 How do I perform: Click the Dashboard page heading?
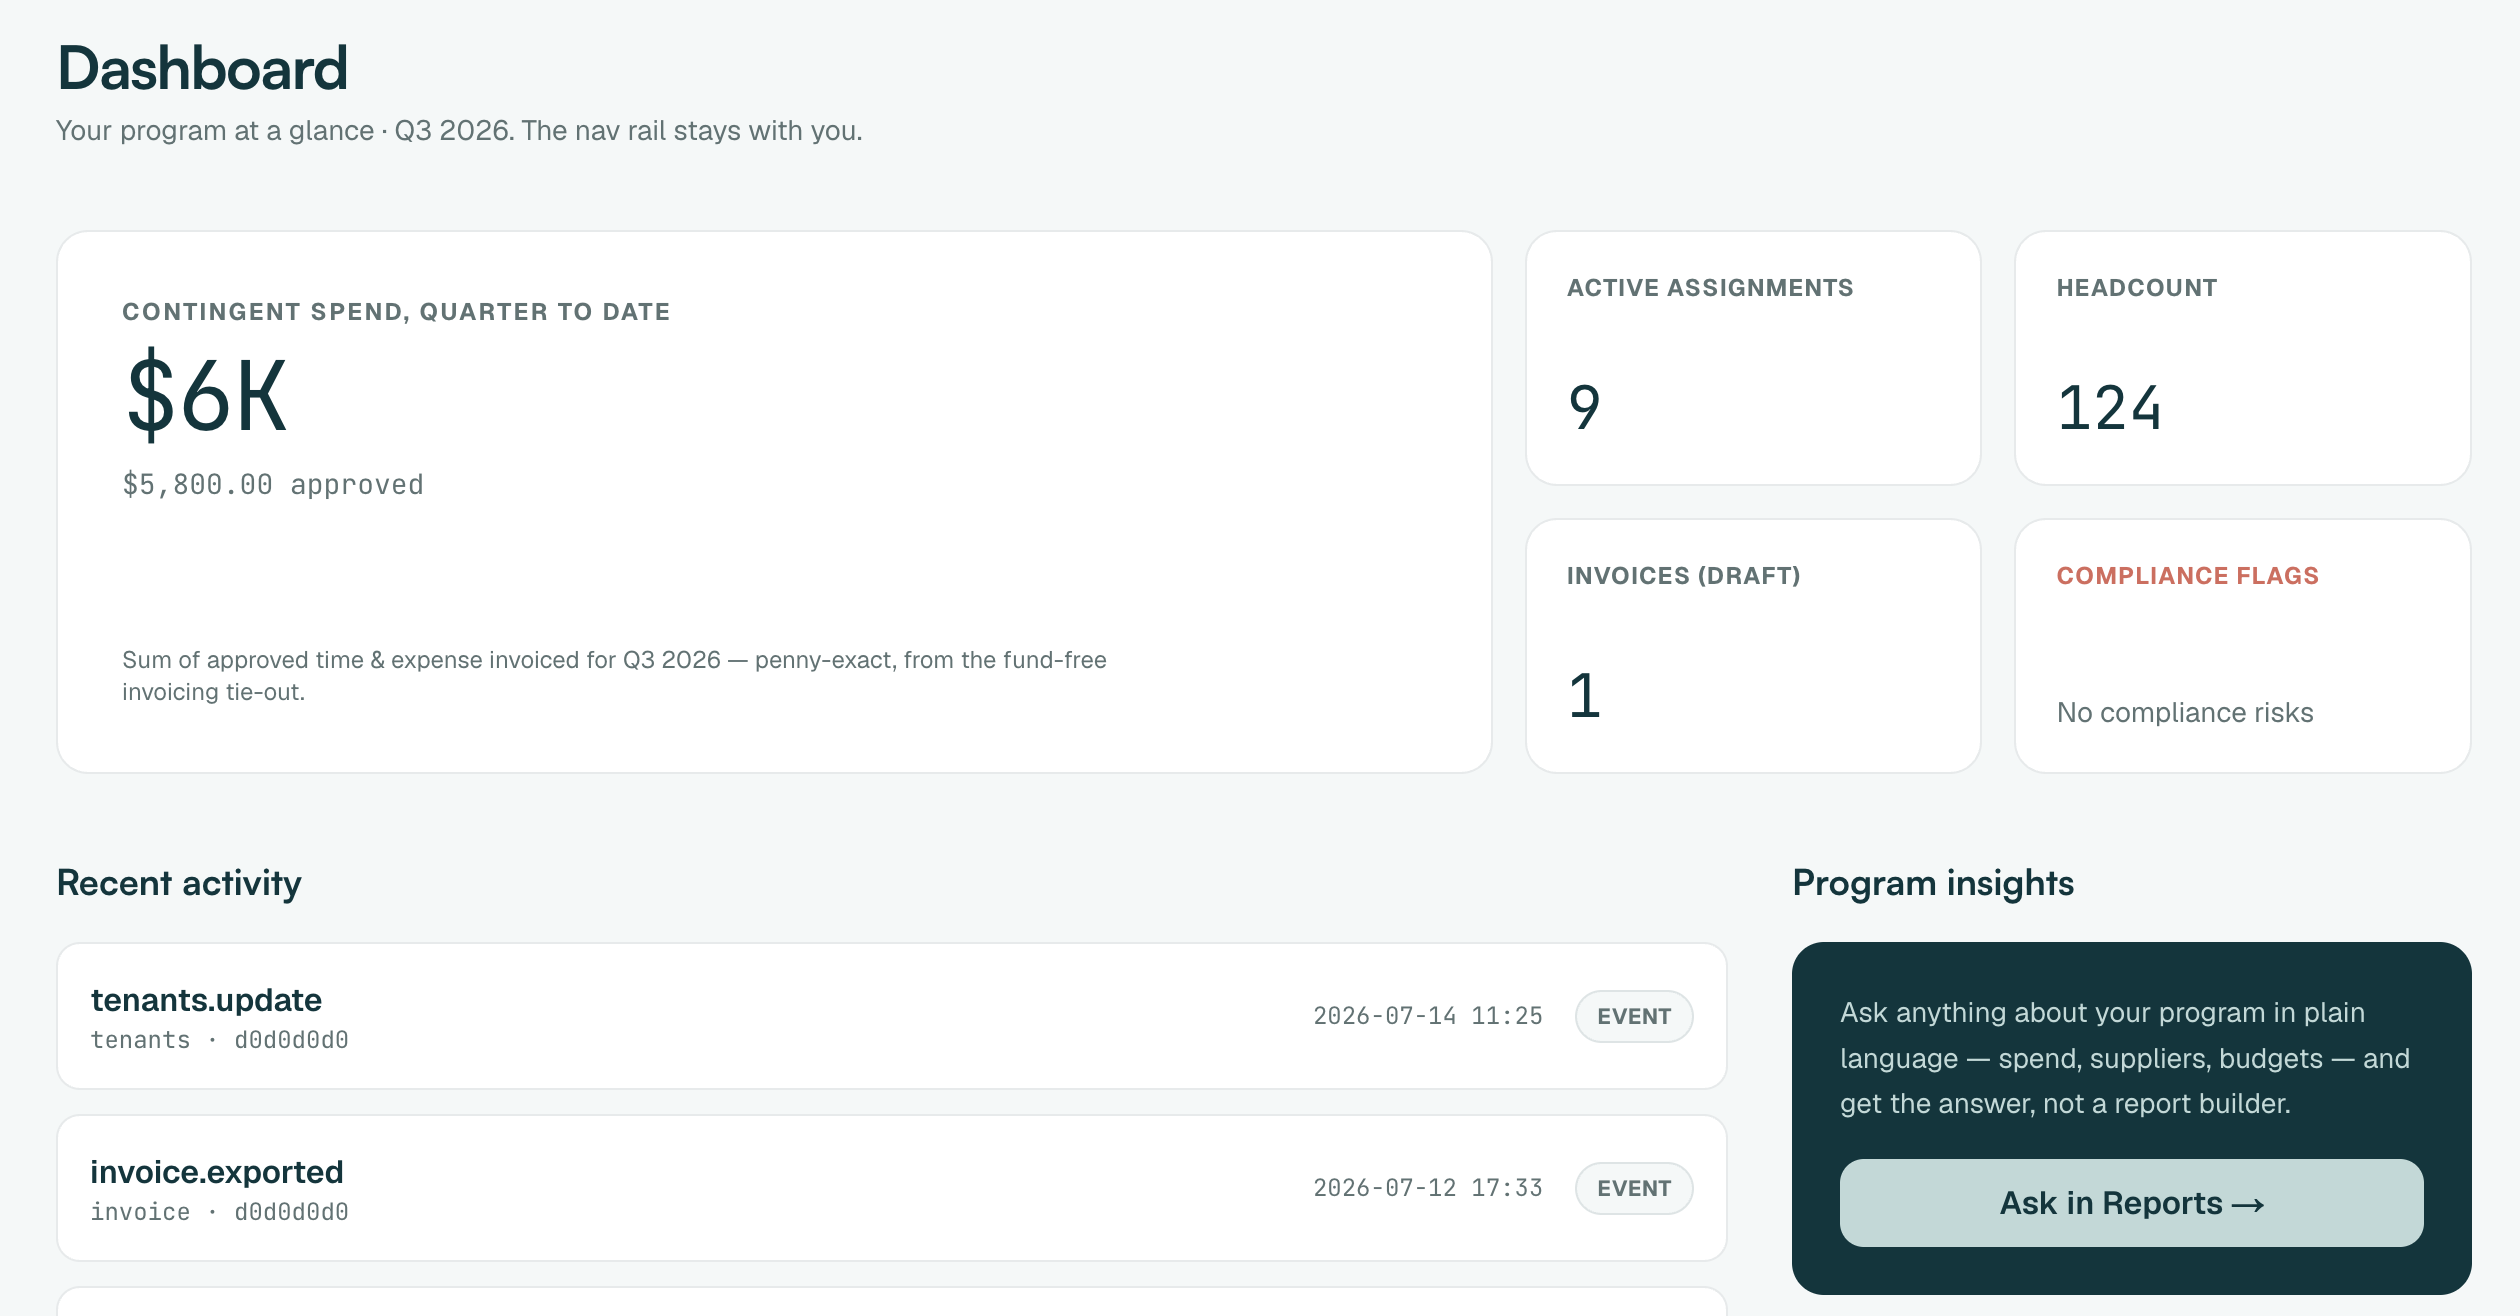point(203,68)
